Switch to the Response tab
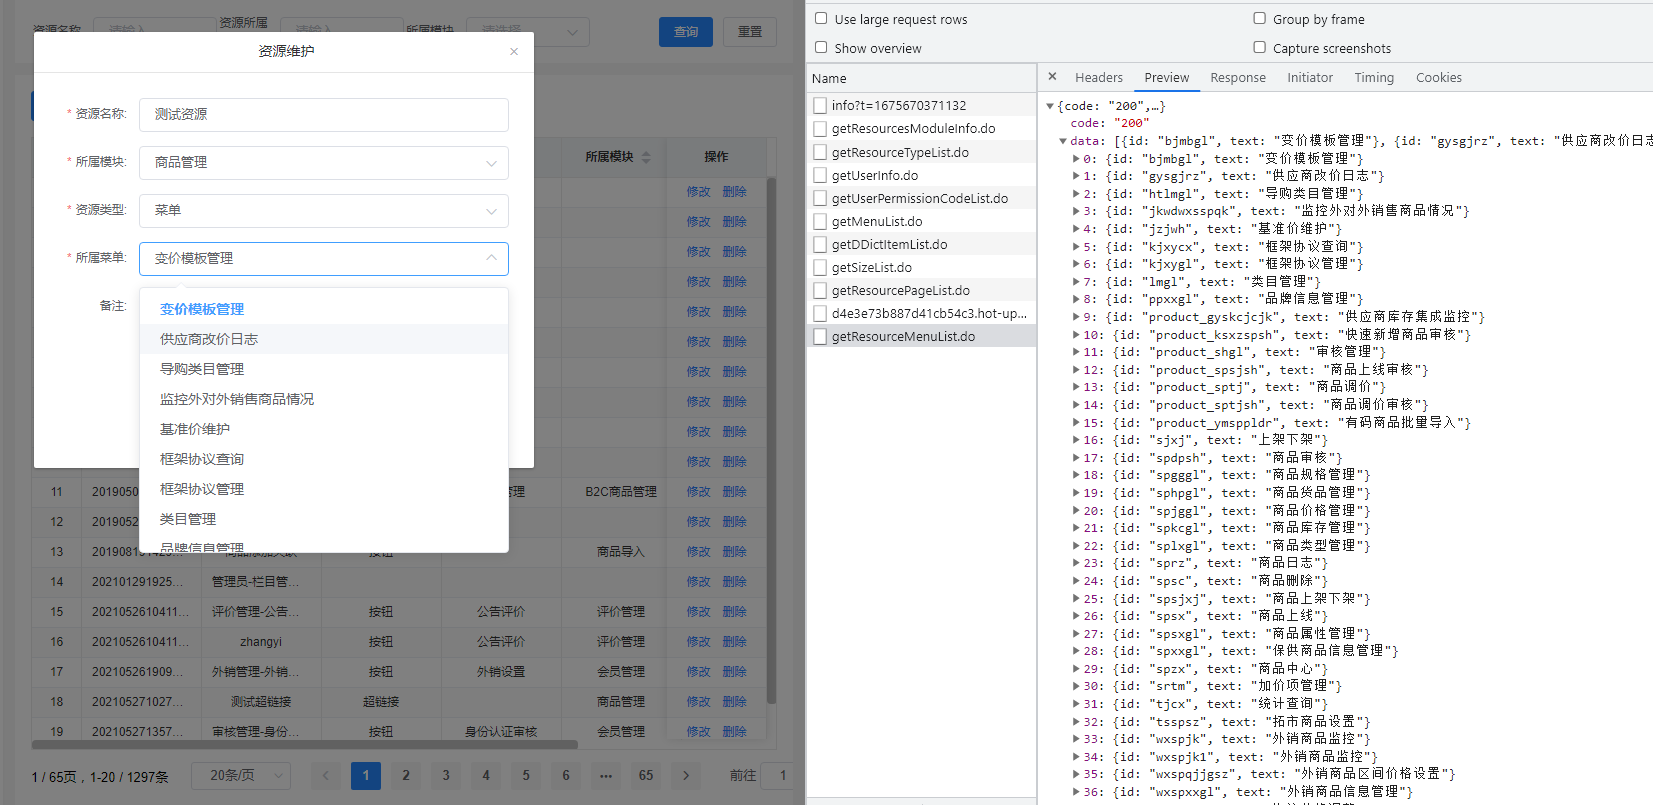 [1238, 77]
